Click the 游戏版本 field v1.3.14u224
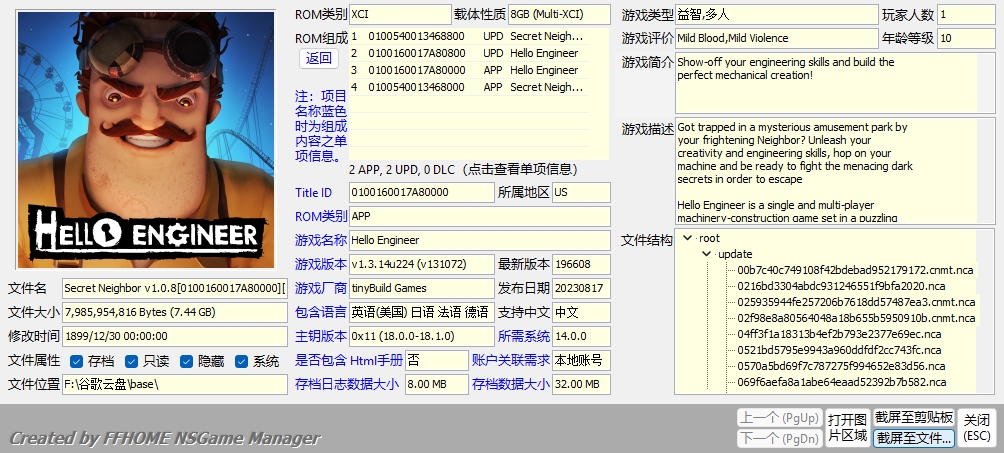The image size is (1004, 453). (x=421, y=264)
